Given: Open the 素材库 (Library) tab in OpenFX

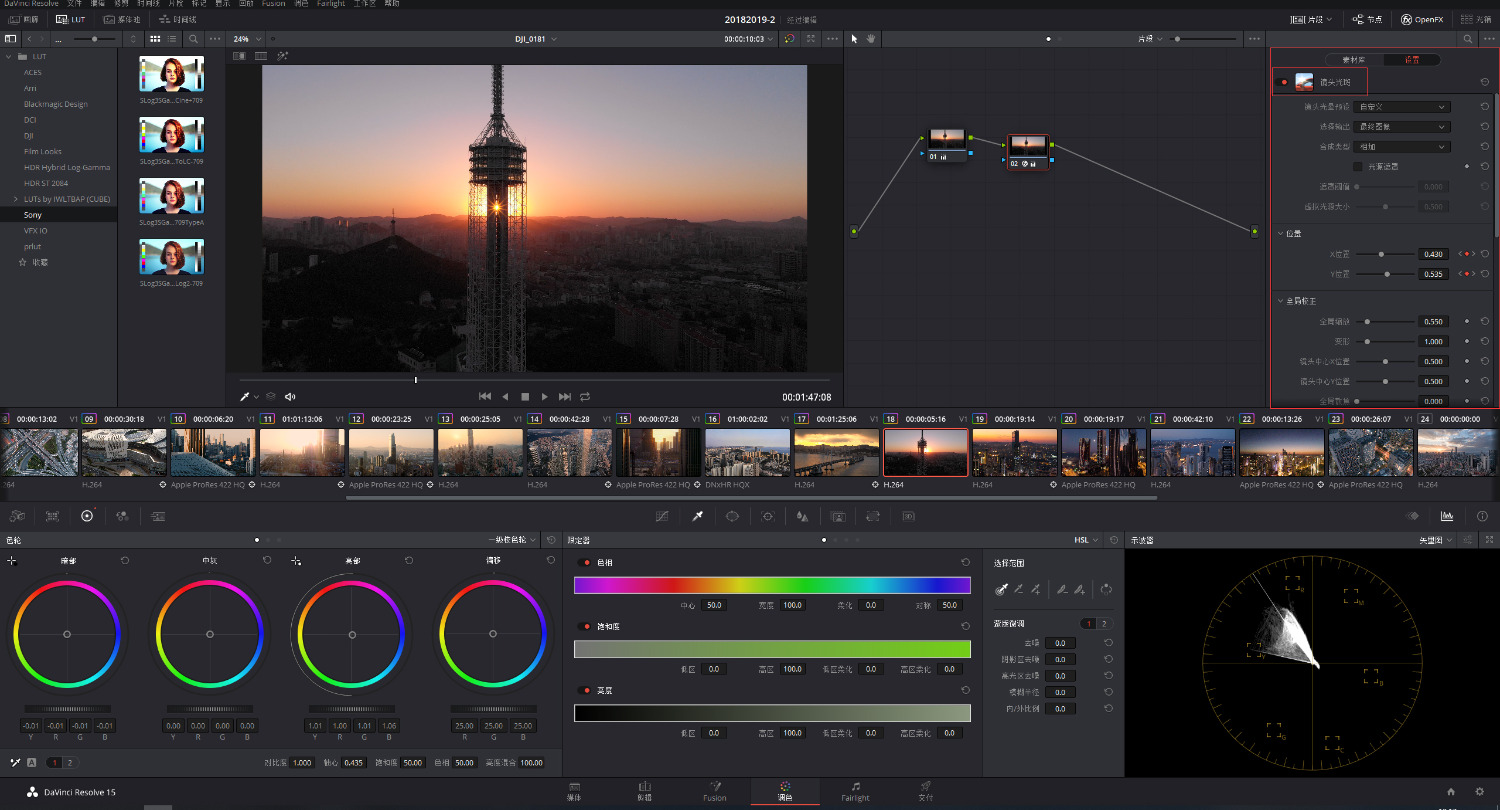Looking at the screenshot, I should (x=1354, y=60).
